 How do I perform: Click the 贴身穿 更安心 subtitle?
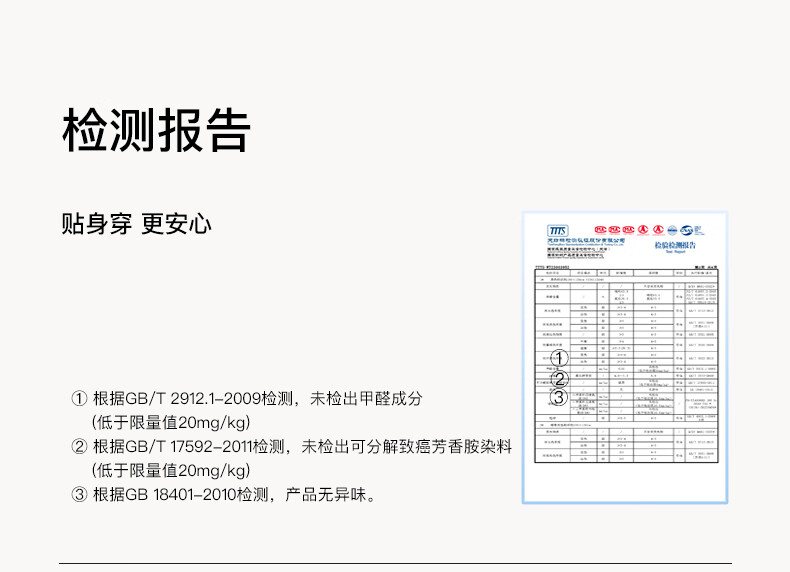coord(136,224)
